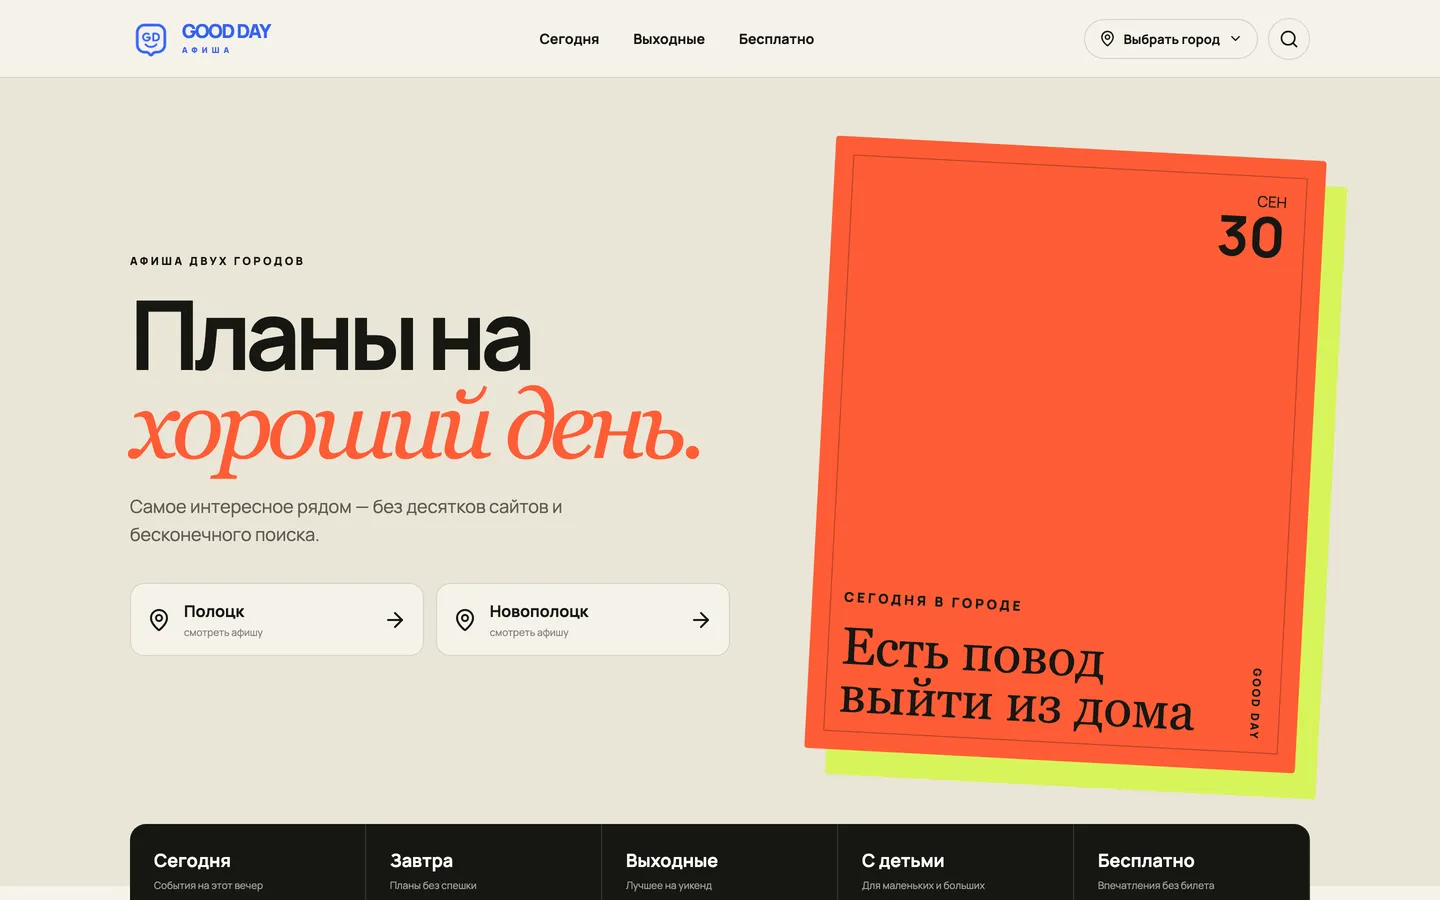Click the arrow on Полоцк card
Screen dimensions: 1440x900
(x=395, y=620)
